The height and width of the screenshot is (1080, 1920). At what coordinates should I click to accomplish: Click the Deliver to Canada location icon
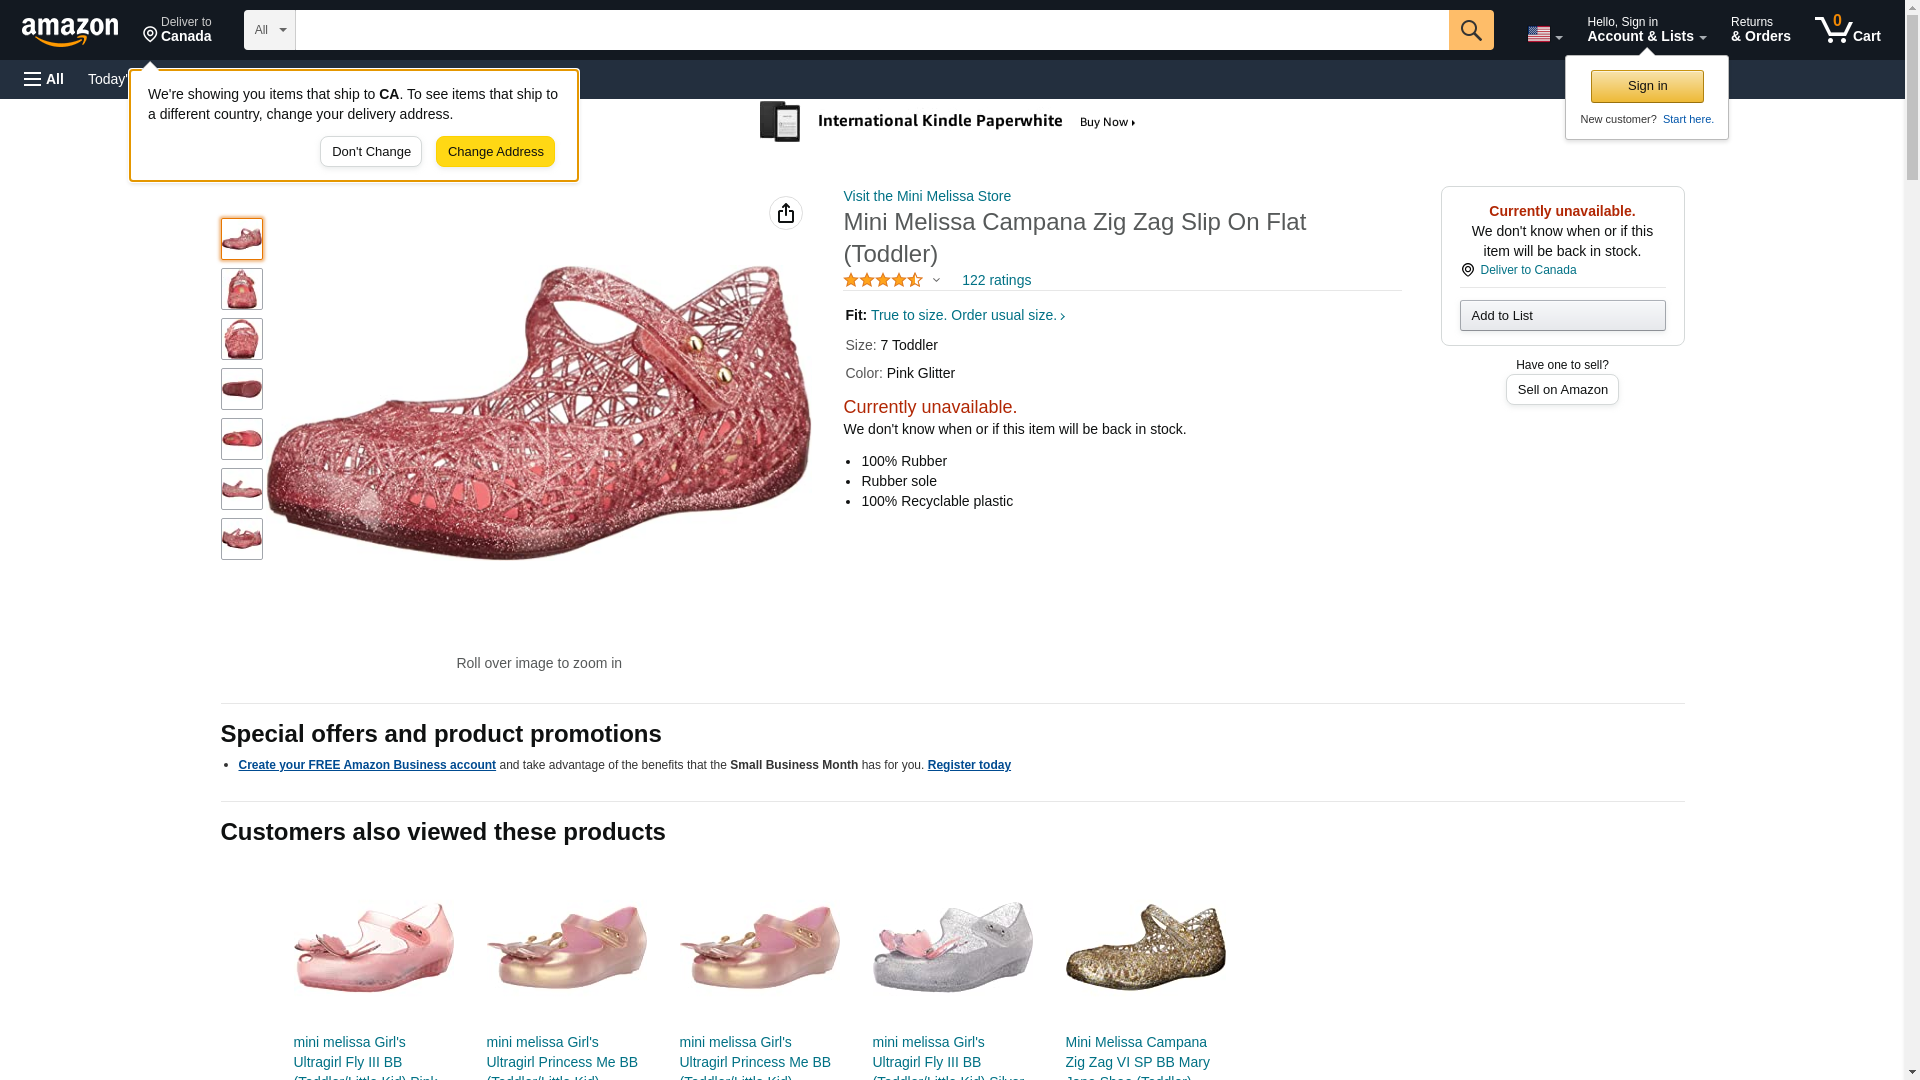[x=1467, y=270]
